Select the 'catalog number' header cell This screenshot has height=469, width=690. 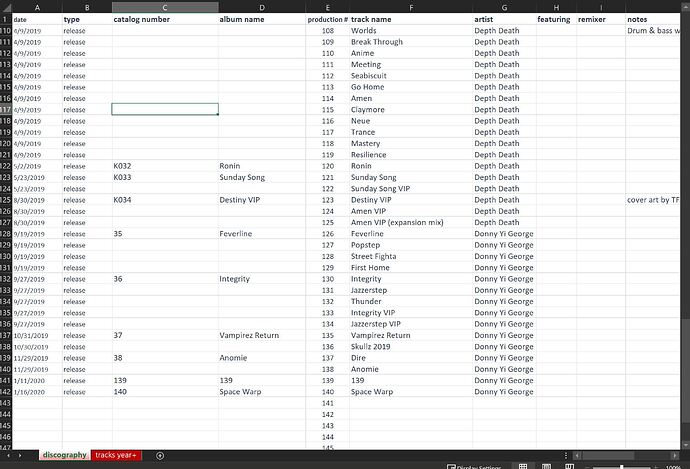[165, 19]
